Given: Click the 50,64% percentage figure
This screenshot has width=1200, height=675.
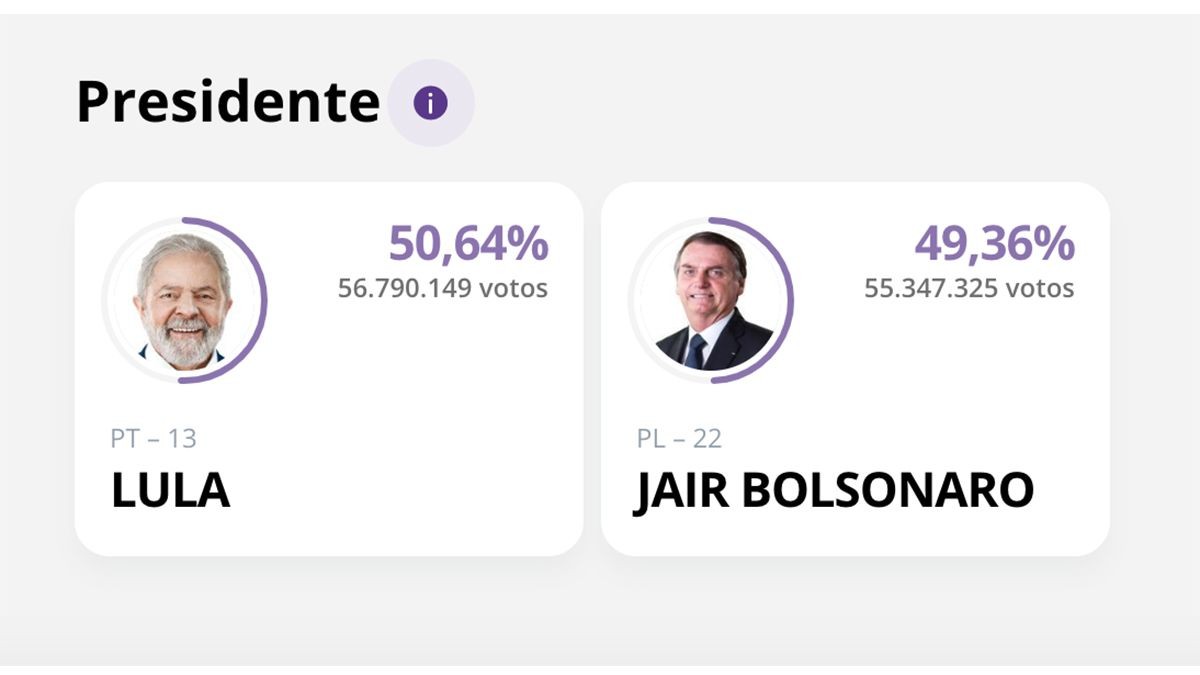Looking at the screenshot, I should pyautogui.click(x=468, y=244).
